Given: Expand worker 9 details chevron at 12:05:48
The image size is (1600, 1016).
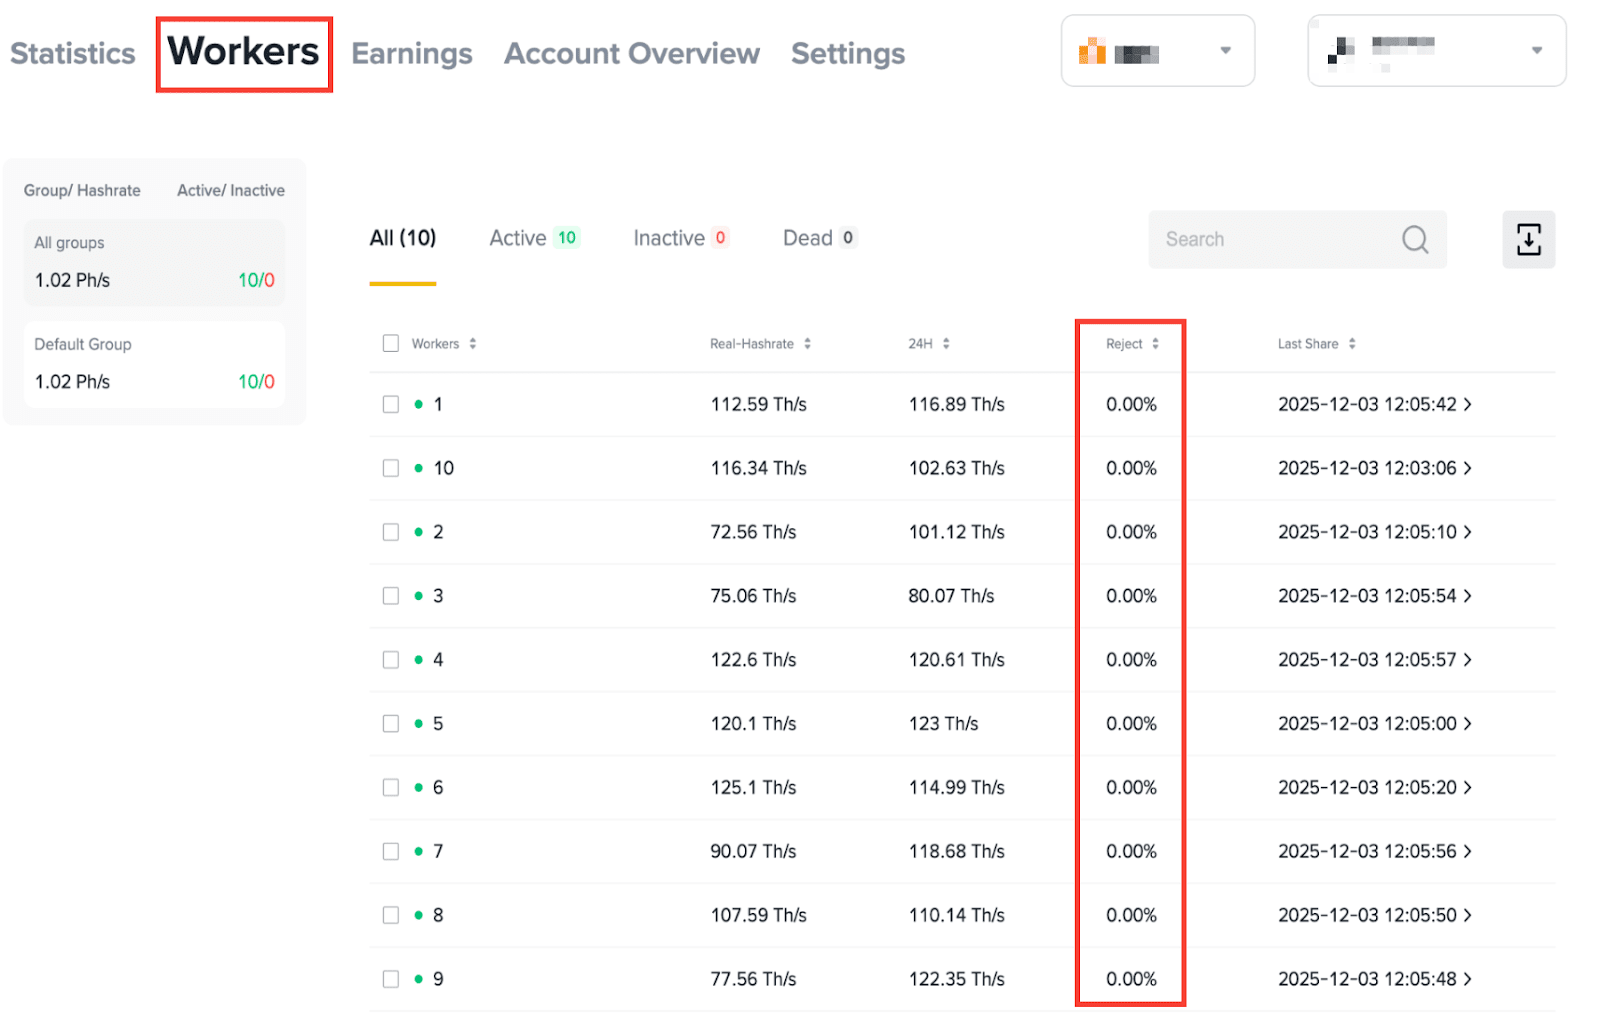Looking at the screenshot, I should (x=1468, y=979).
